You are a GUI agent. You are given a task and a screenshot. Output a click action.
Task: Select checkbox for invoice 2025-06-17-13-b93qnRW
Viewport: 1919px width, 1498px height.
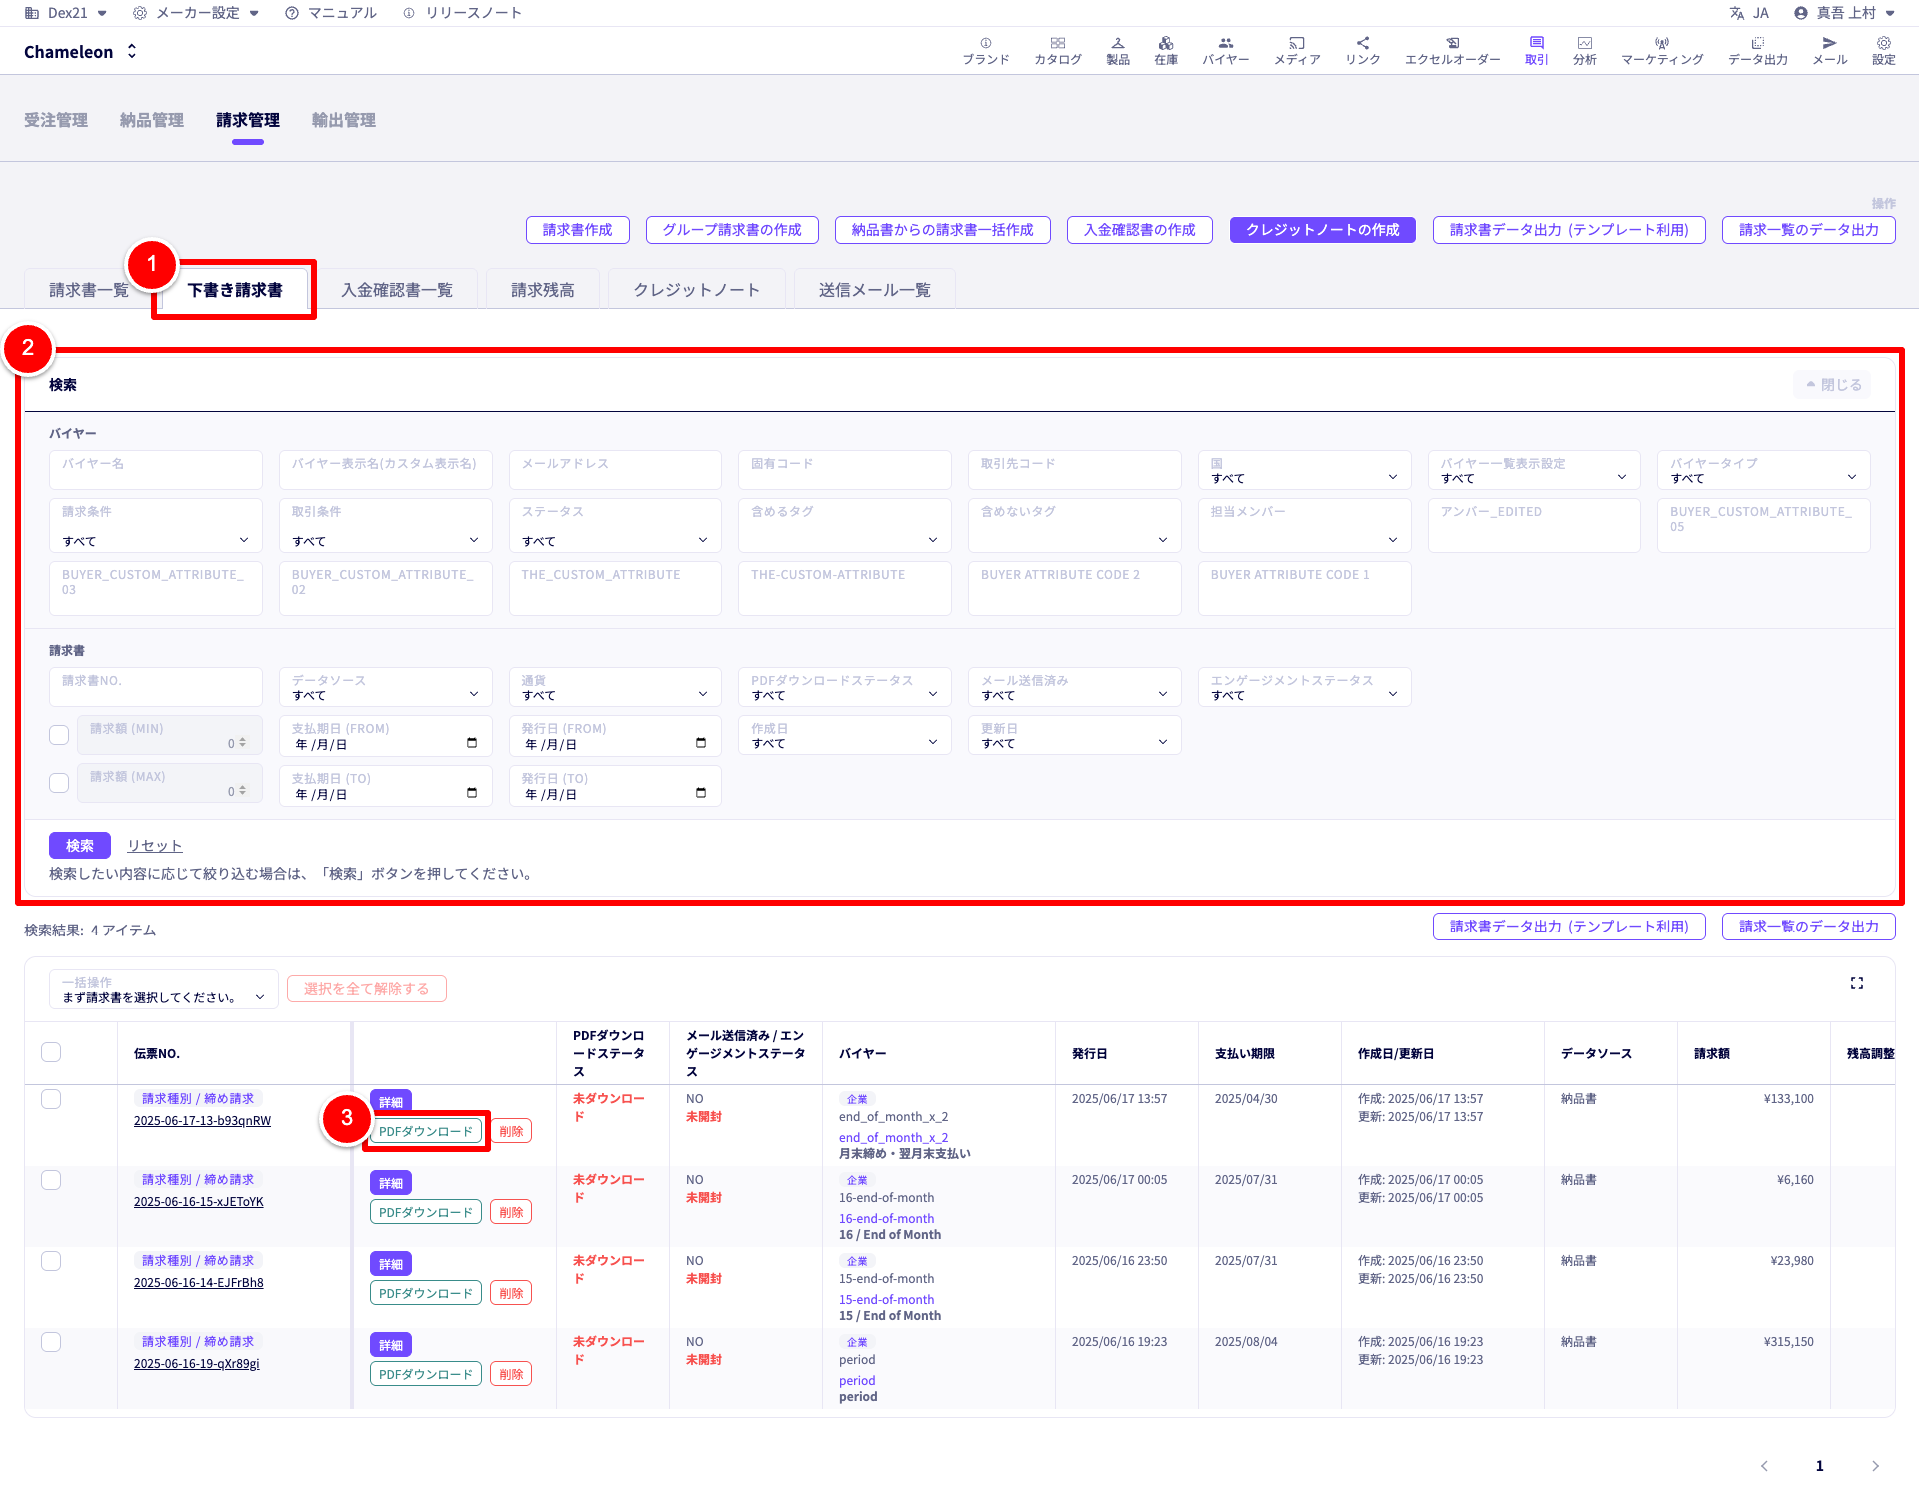coord(51,1099)
